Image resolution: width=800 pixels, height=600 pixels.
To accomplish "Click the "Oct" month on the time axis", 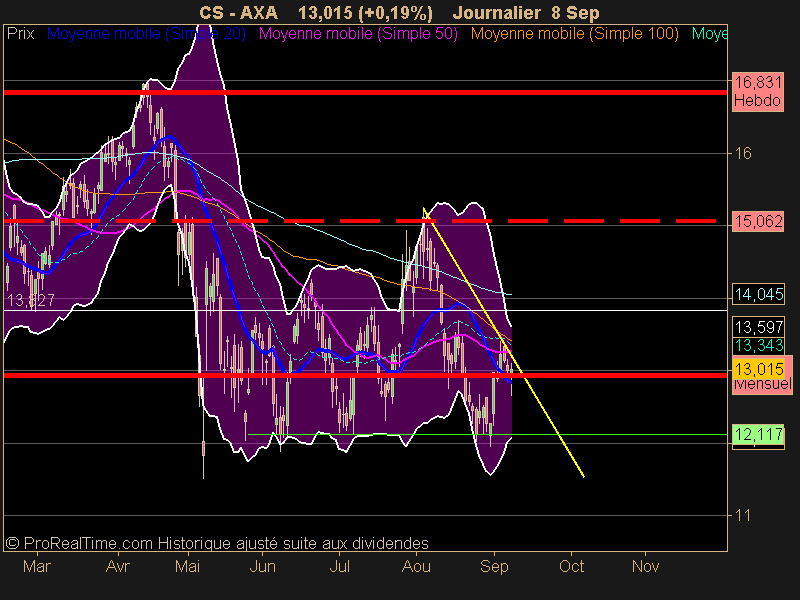I will pos(571,566).
